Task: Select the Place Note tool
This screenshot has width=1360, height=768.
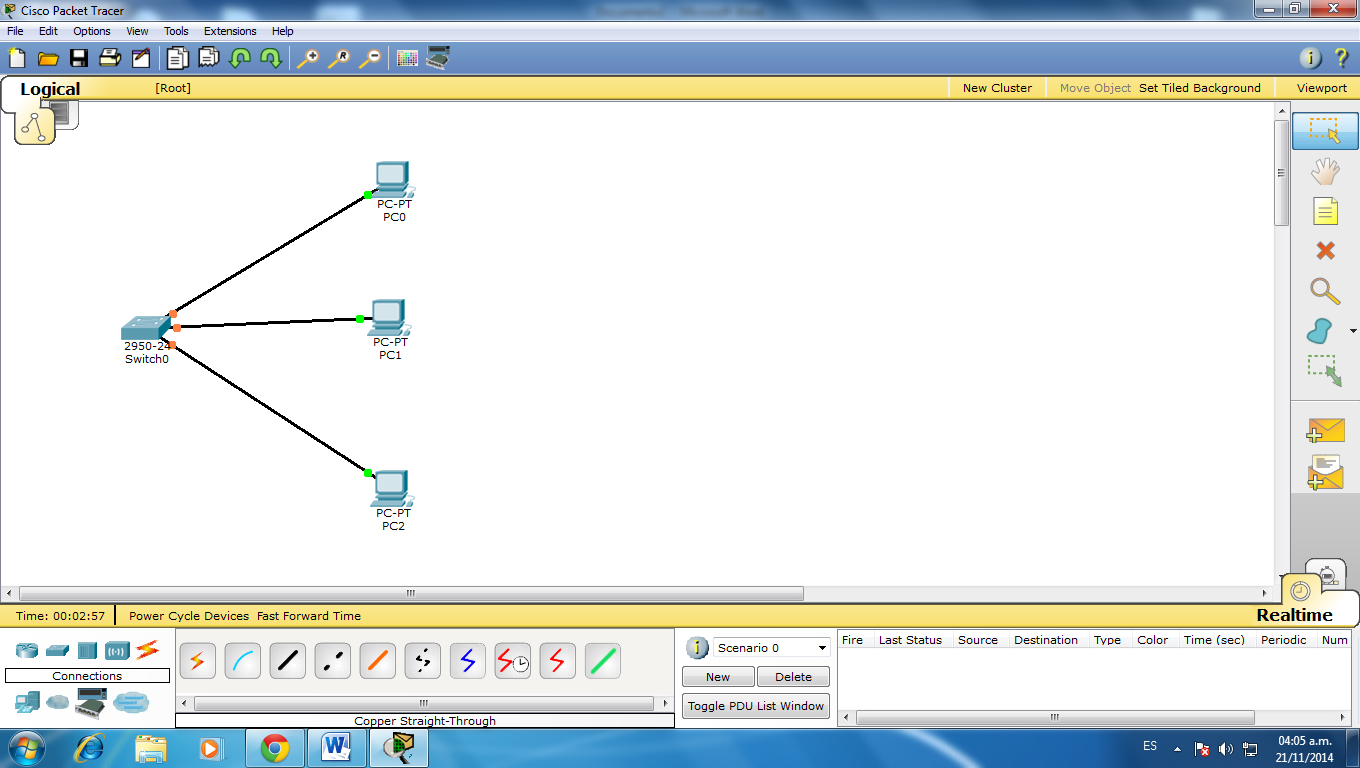Action: pos(1325,211)
